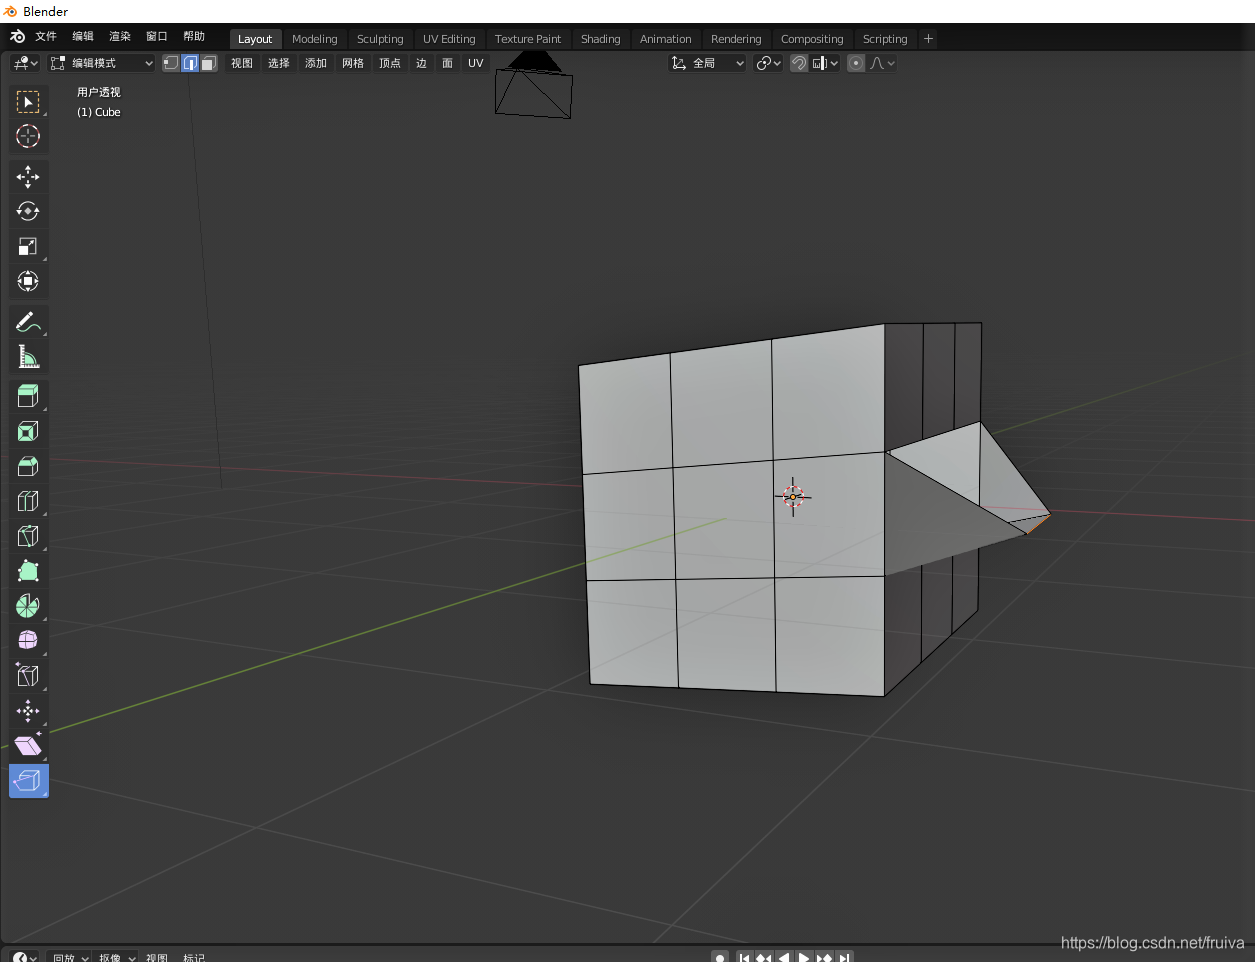Image resolution: width=1255 pixels, height=962 pixels.
Task: Add a new workspace with the plus button
Action: coord(928,39)
